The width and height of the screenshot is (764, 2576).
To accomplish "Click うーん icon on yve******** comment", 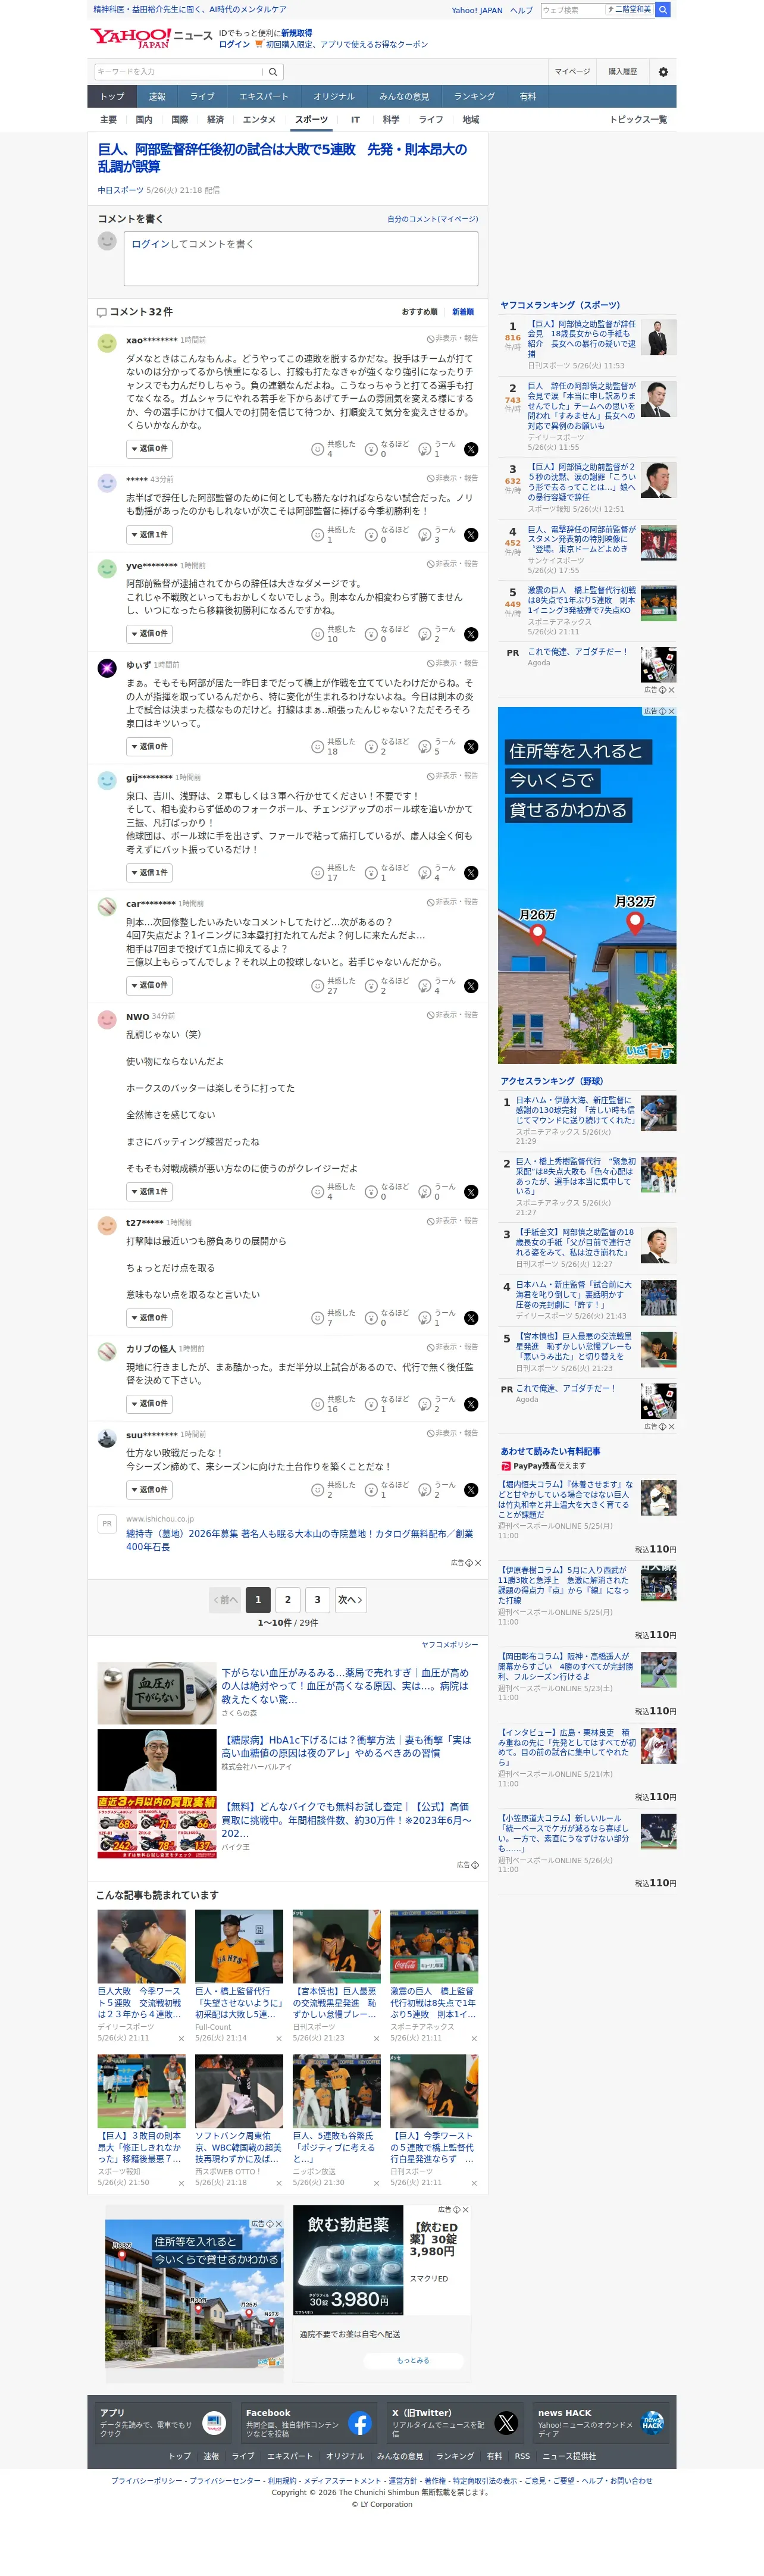I will (x=424, y=634).
